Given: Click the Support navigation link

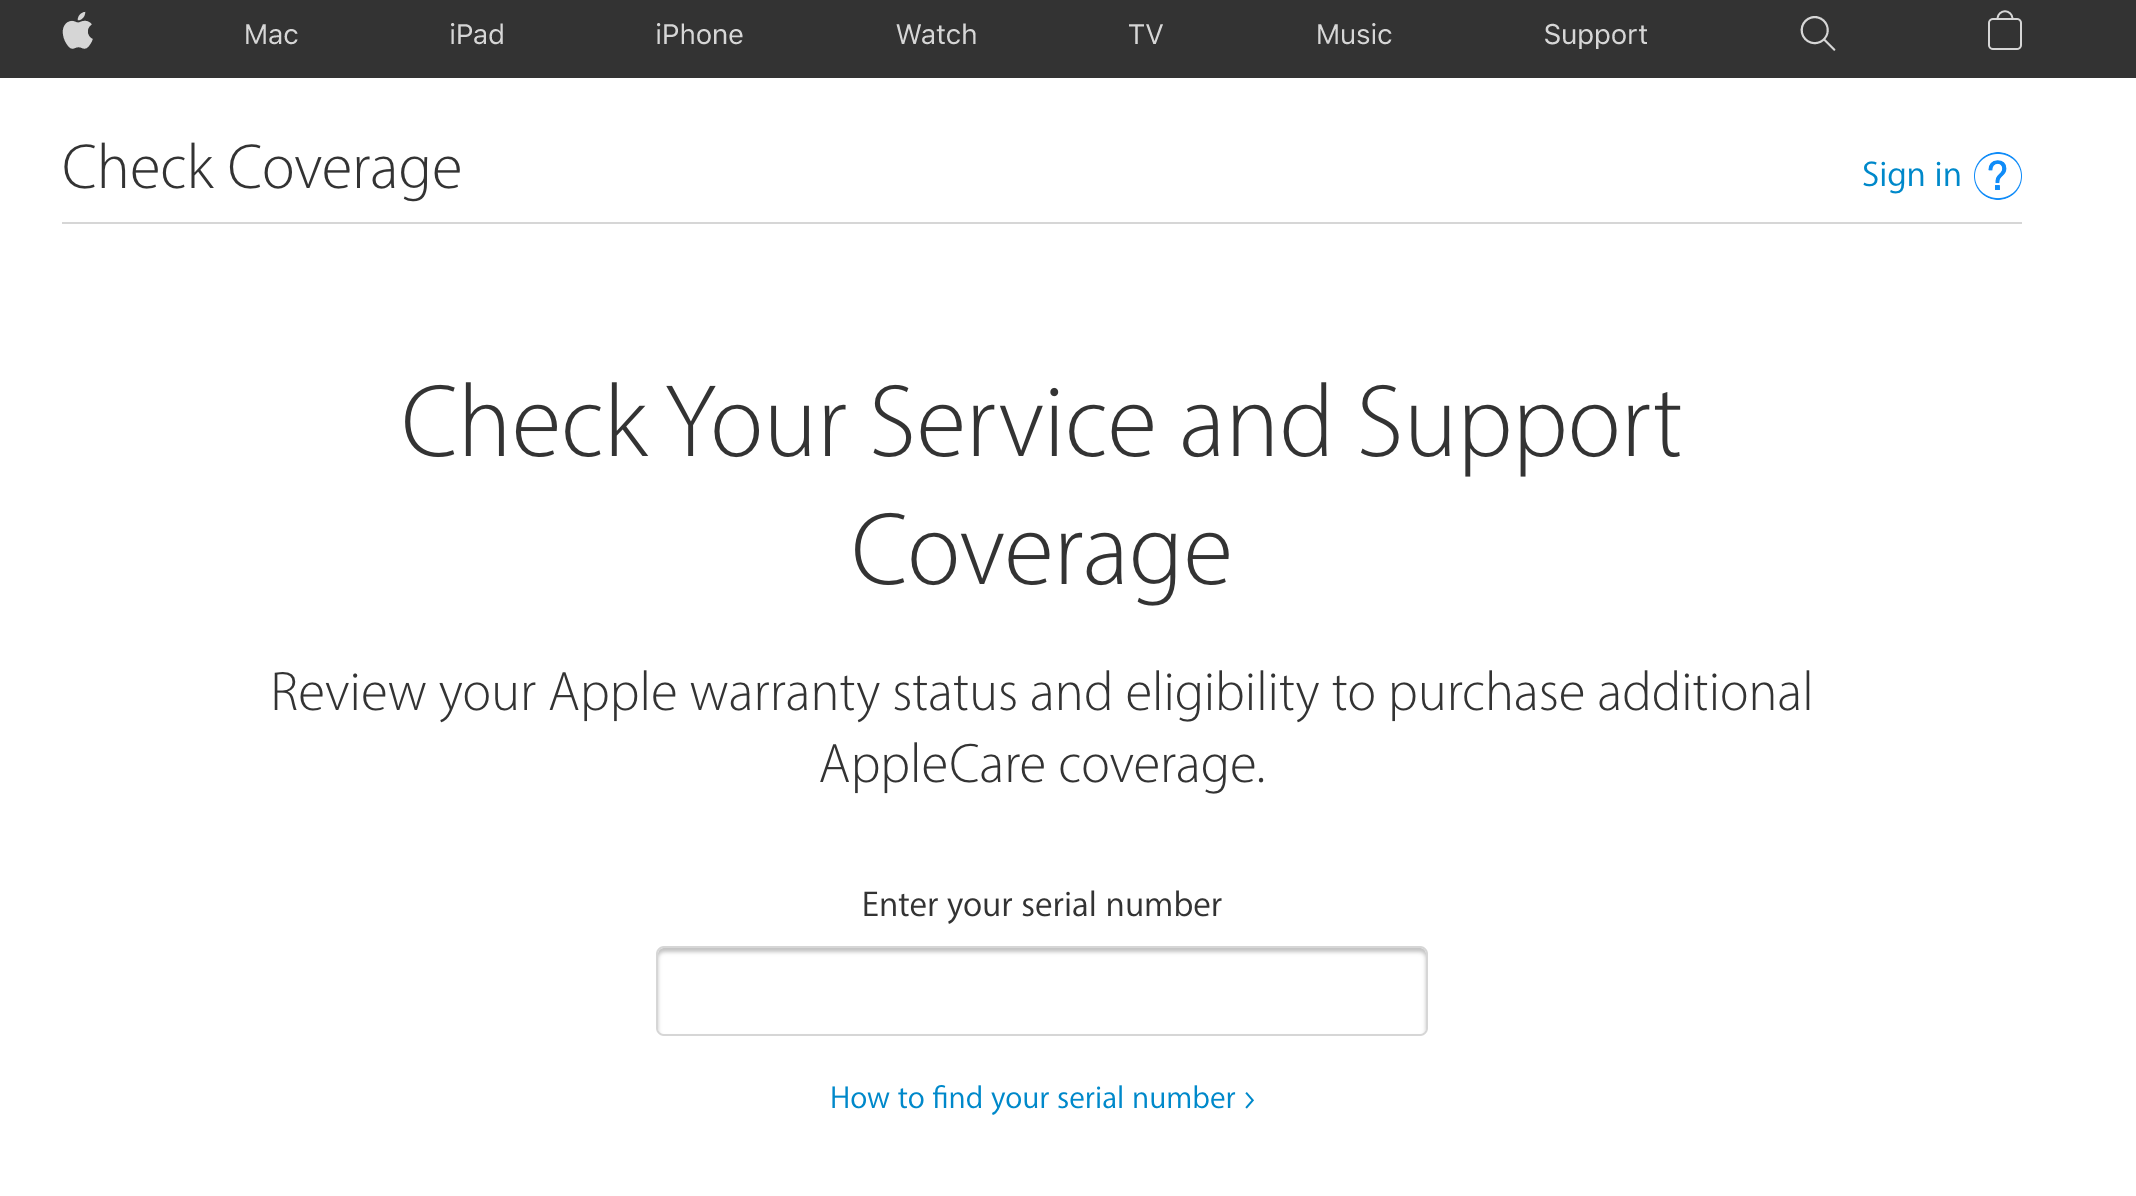Looking at the screenshot, I should click(1595, 34).
